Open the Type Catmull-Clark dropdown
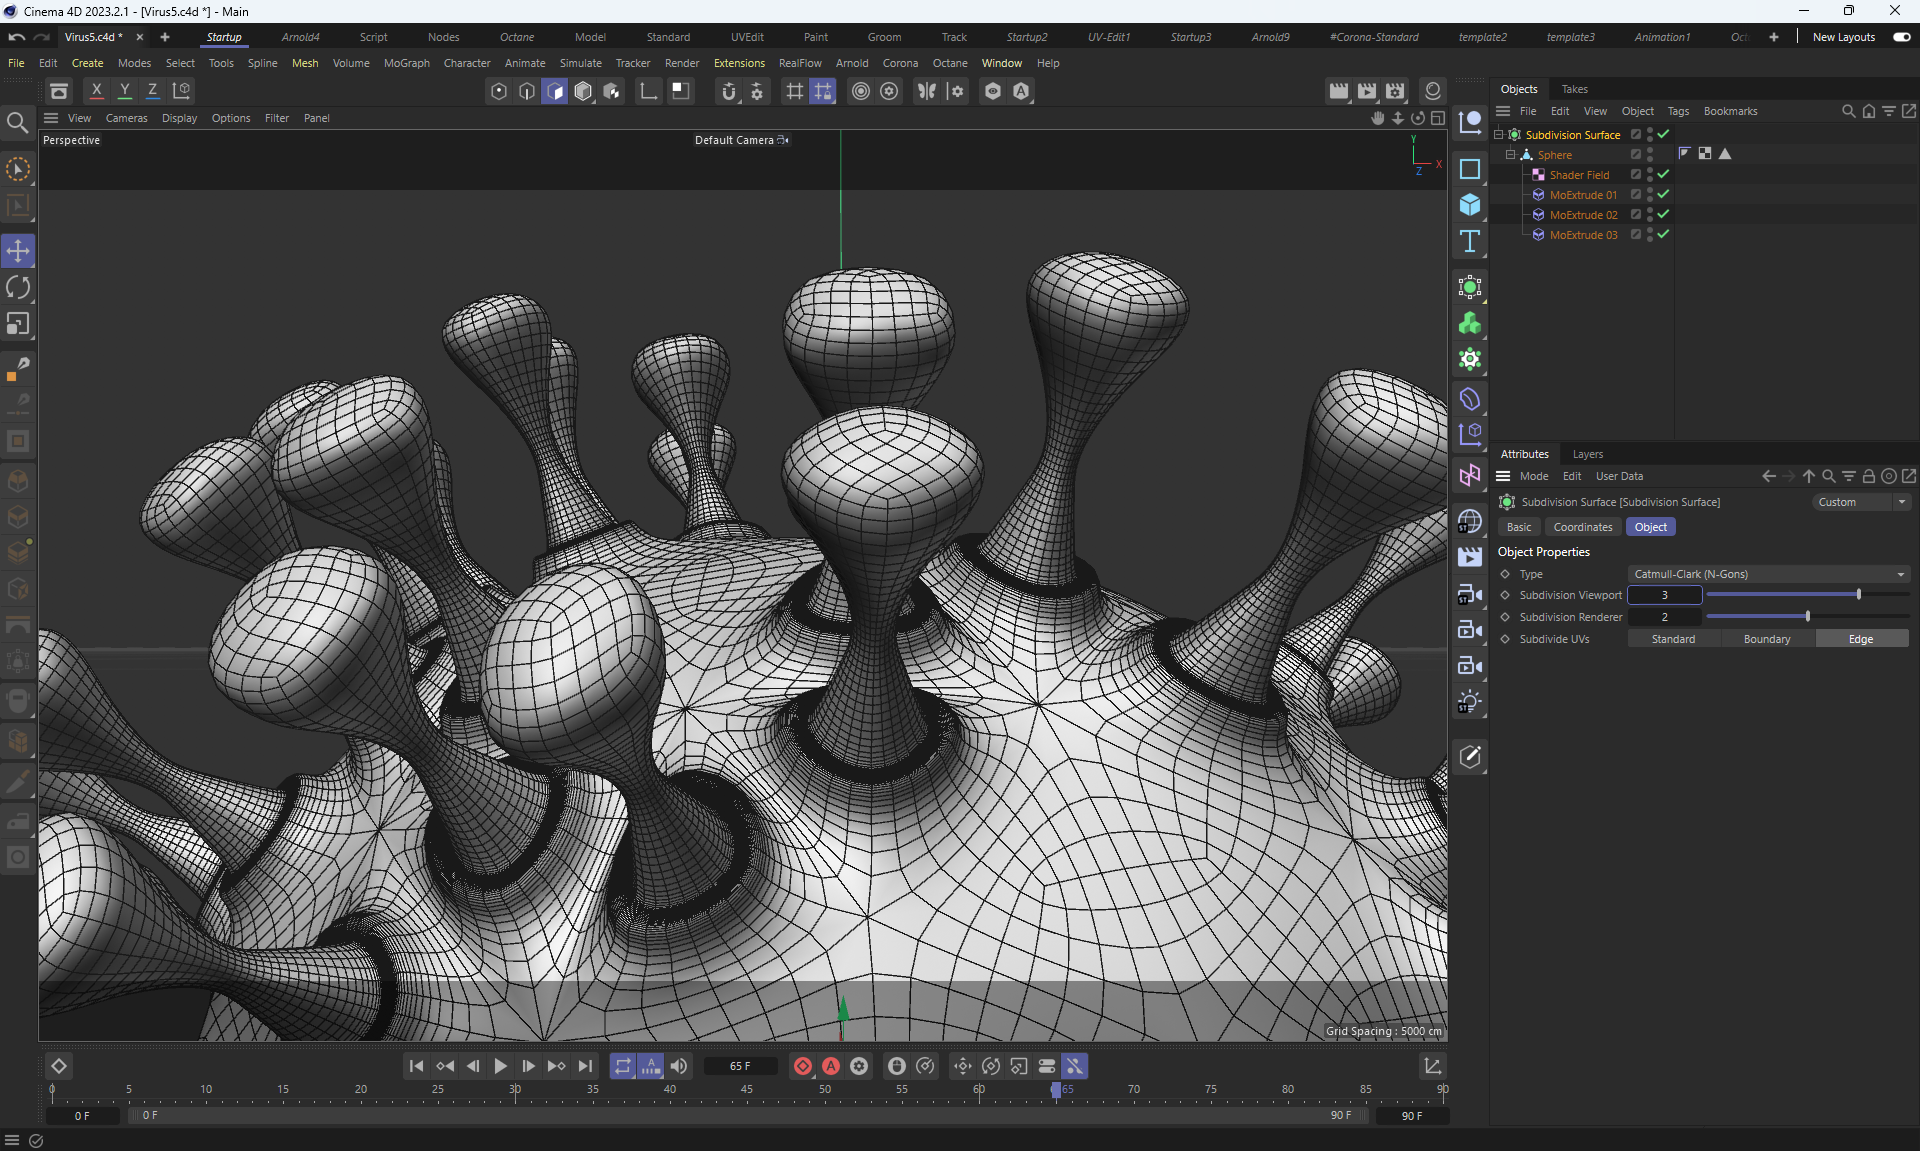 pyautogui.click(x=1768, y=574)
